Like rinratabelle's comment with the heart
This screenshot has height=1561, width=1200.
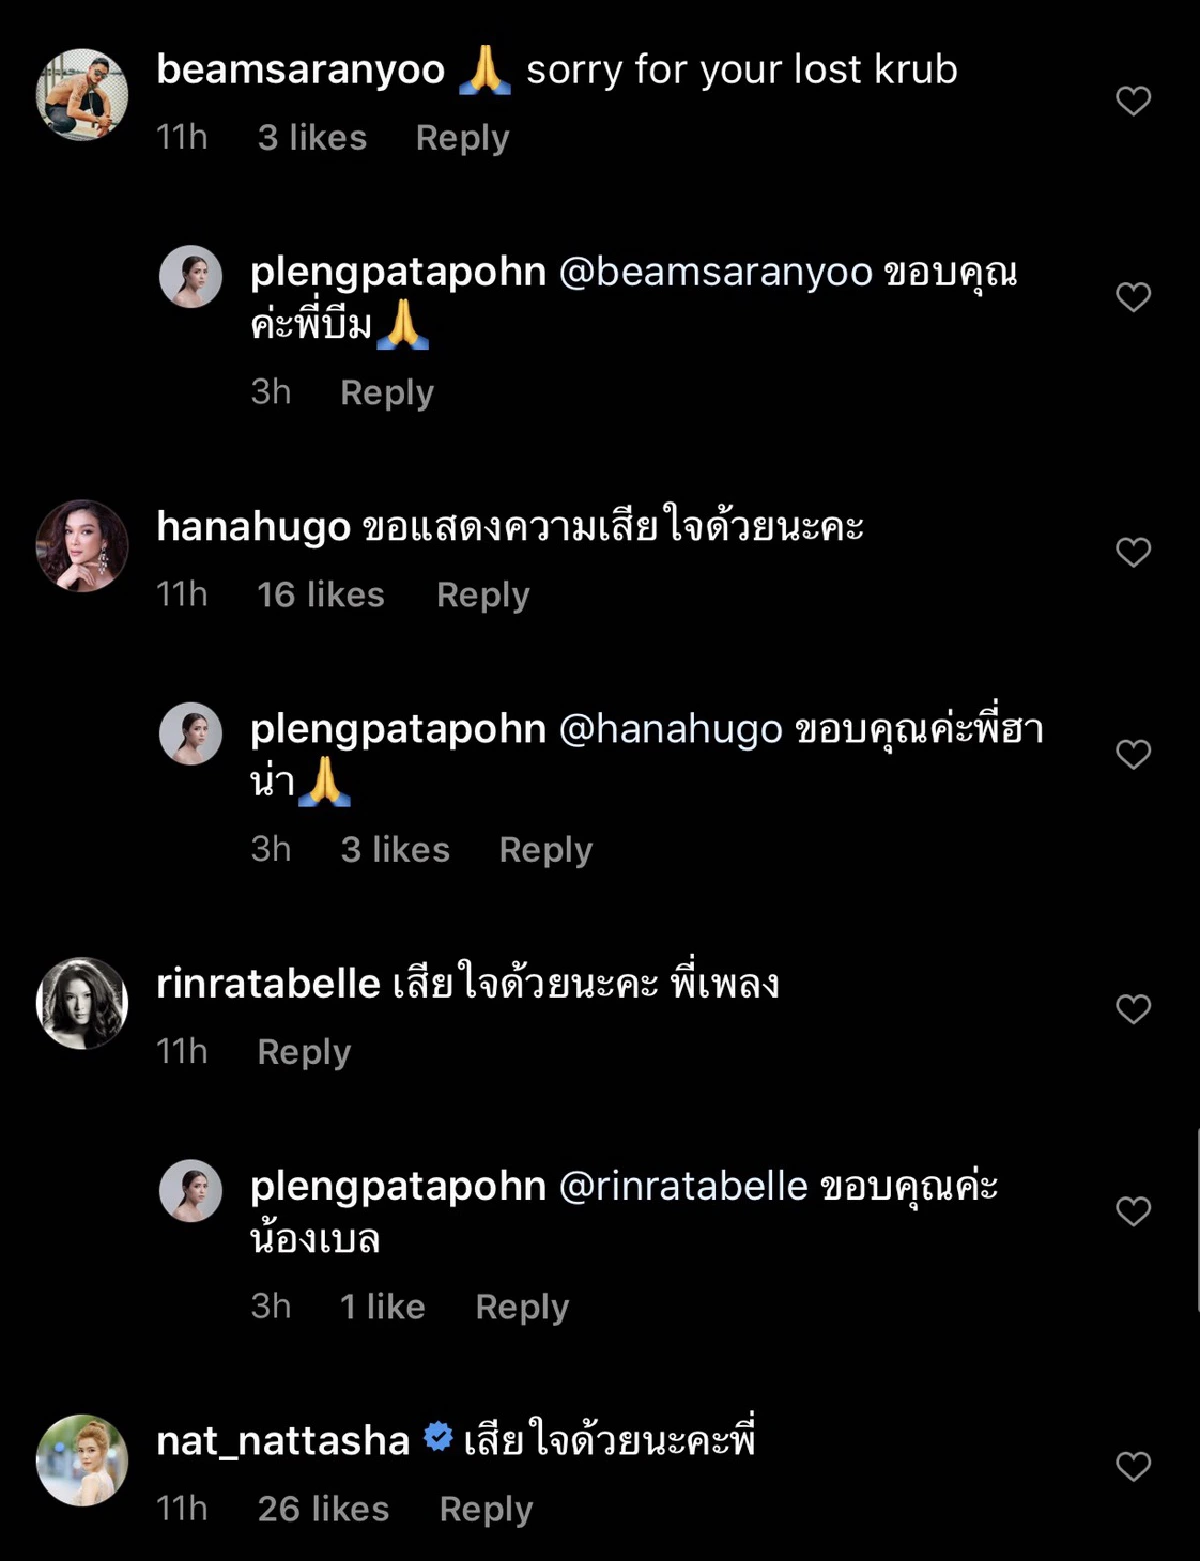click(x=1133, y=1009)
